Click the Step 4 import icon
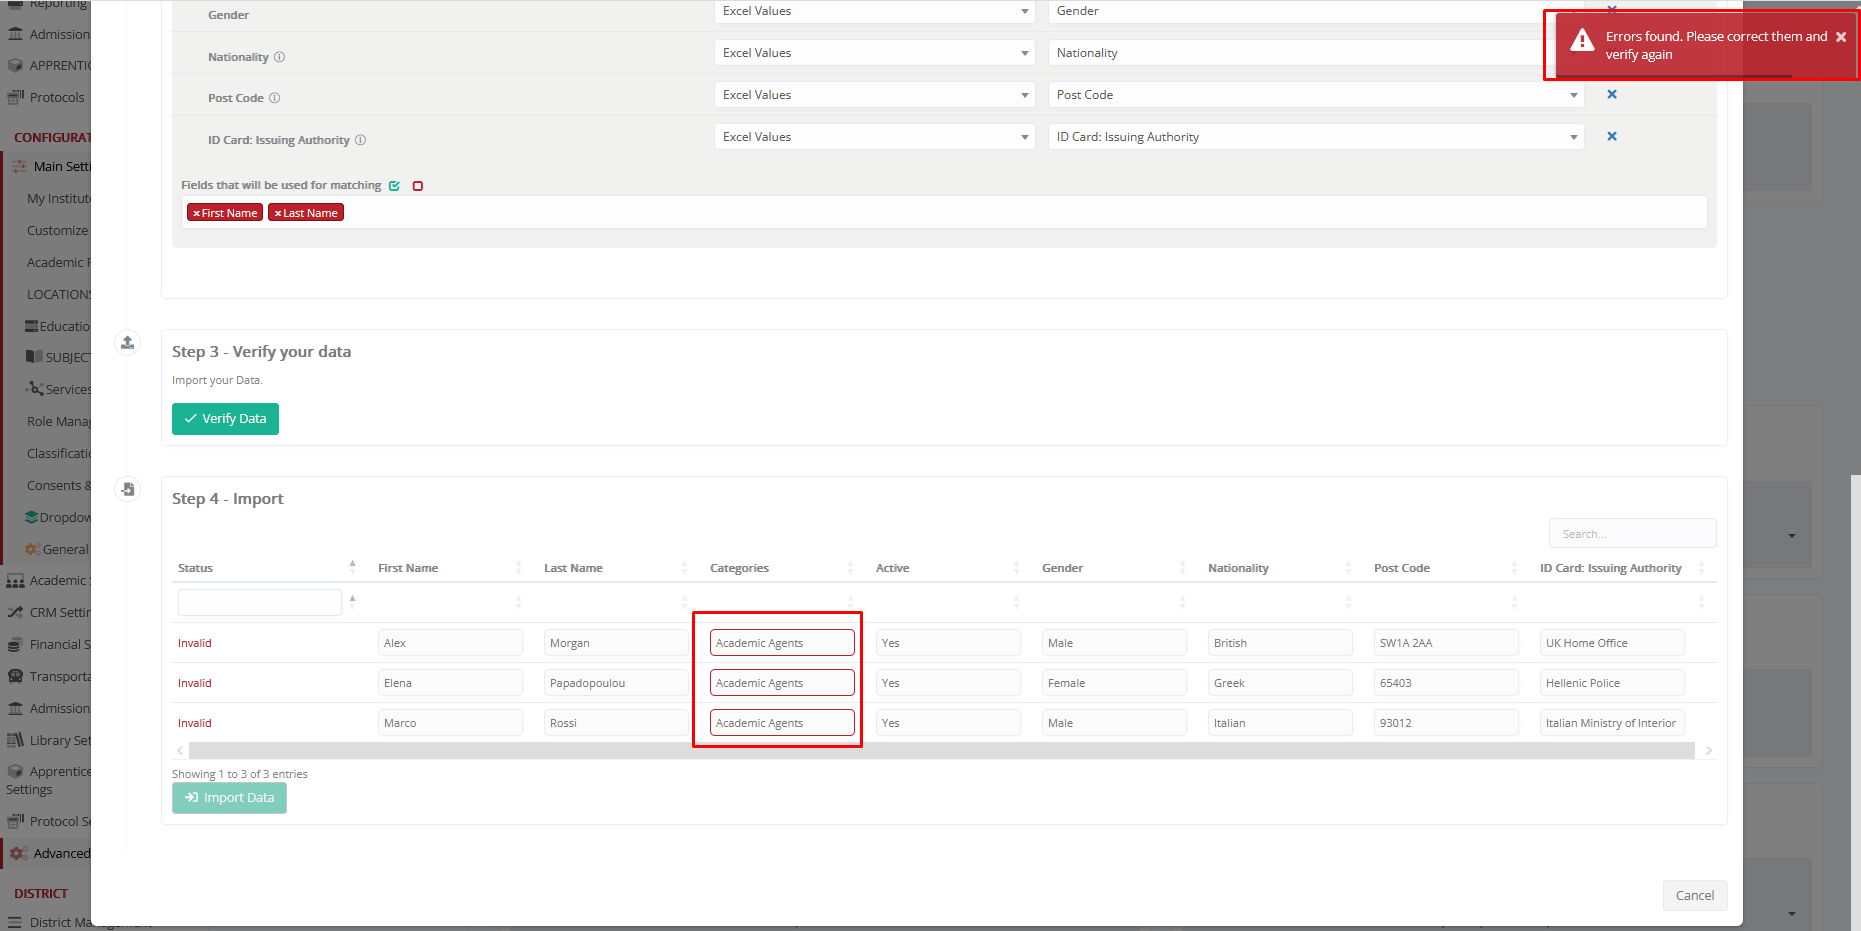The height and width of the screenshot is (931, 1861). tap(127, 489)
